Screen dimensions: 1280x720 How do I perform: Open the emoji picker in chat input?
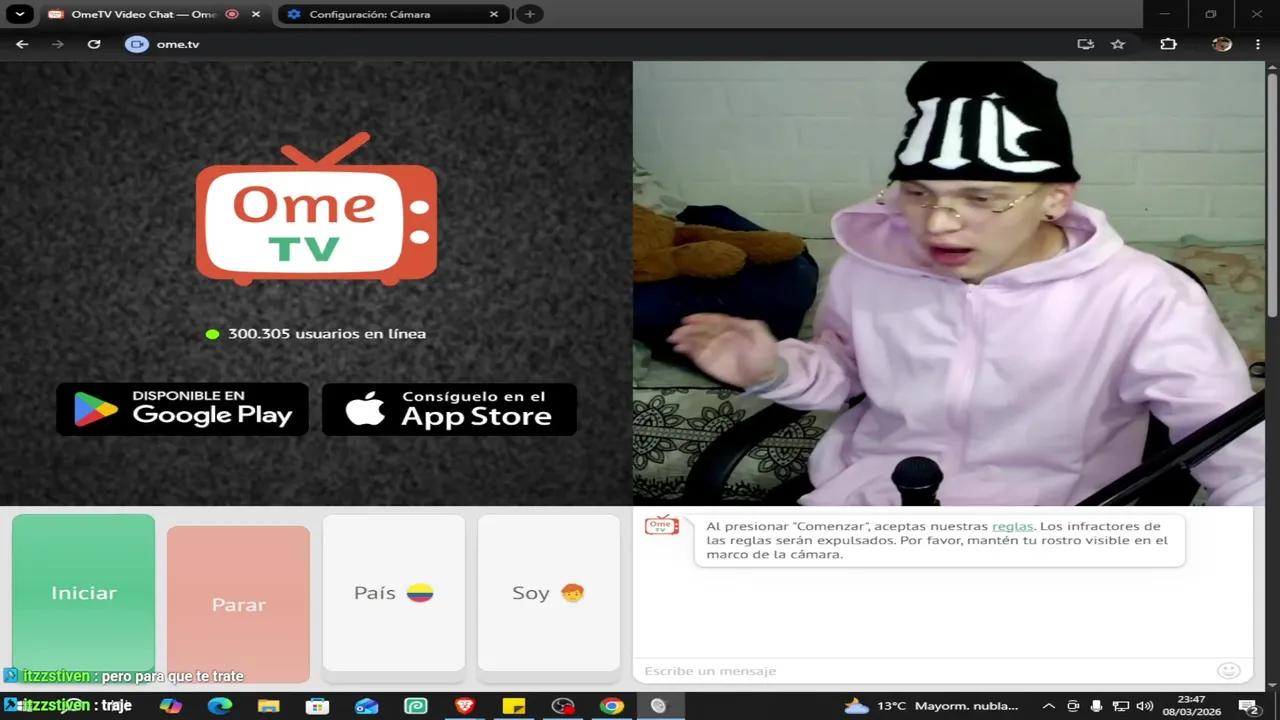coord(1228,670)
